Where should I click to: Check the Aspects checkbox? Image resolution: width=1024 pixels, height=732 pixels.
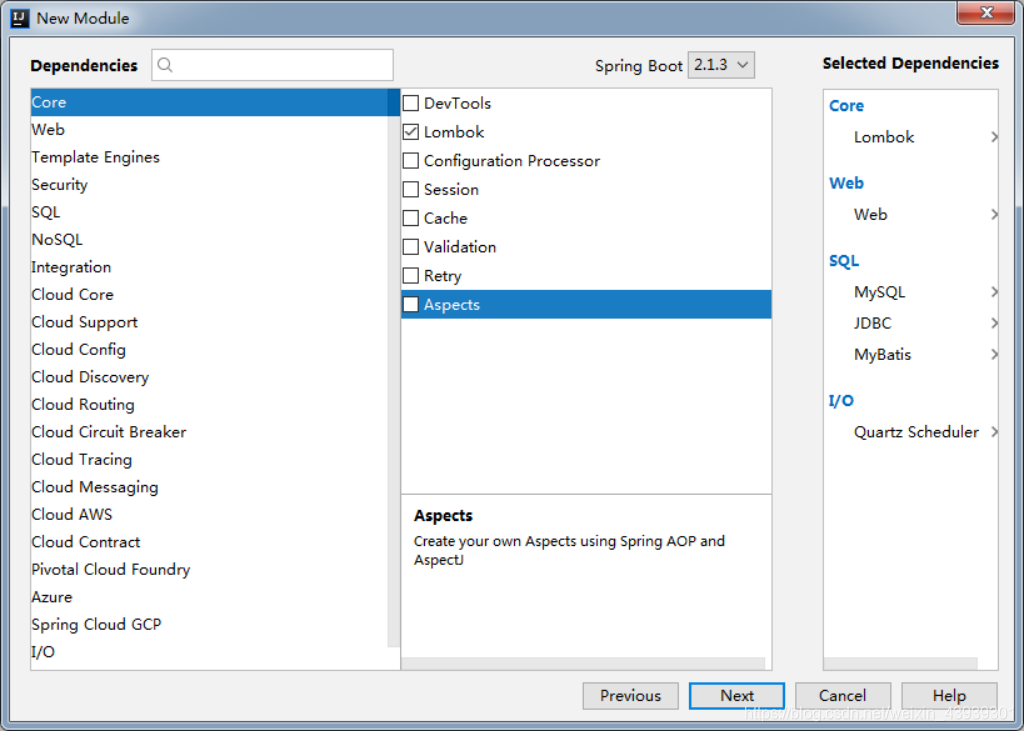(x=411, y=304)
